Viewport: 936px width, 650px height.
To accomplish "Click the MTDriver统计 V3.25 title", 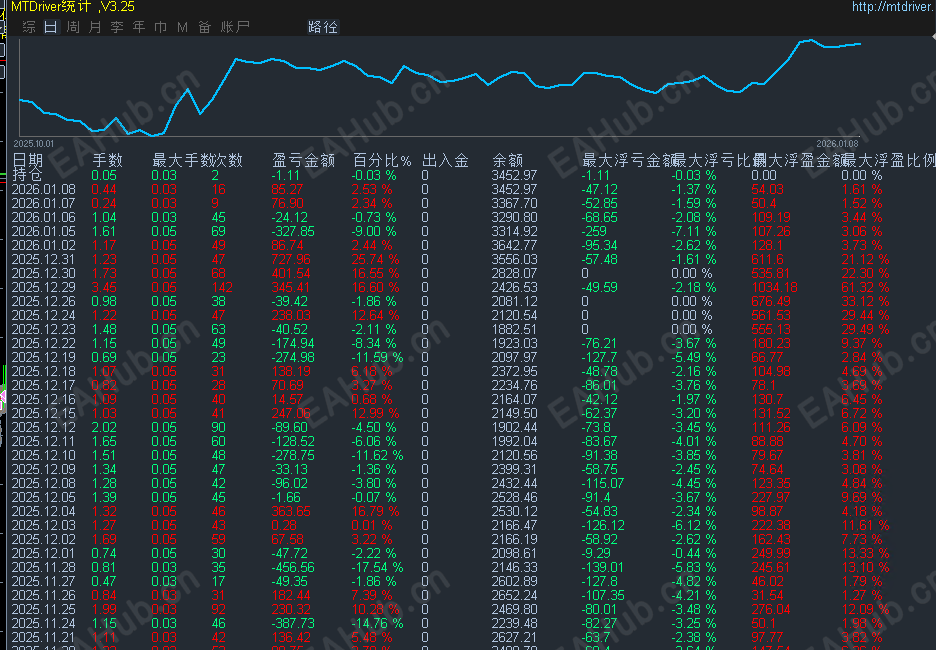I will [x=73, y=7].
